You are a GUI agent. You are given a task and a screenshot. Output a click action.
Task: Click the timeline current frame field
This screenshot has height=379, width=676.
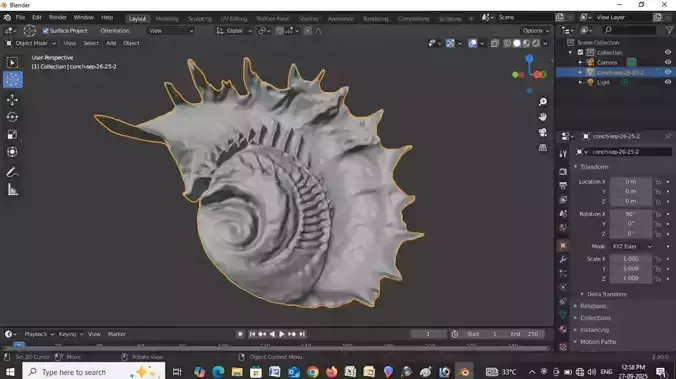coord(428,334)
